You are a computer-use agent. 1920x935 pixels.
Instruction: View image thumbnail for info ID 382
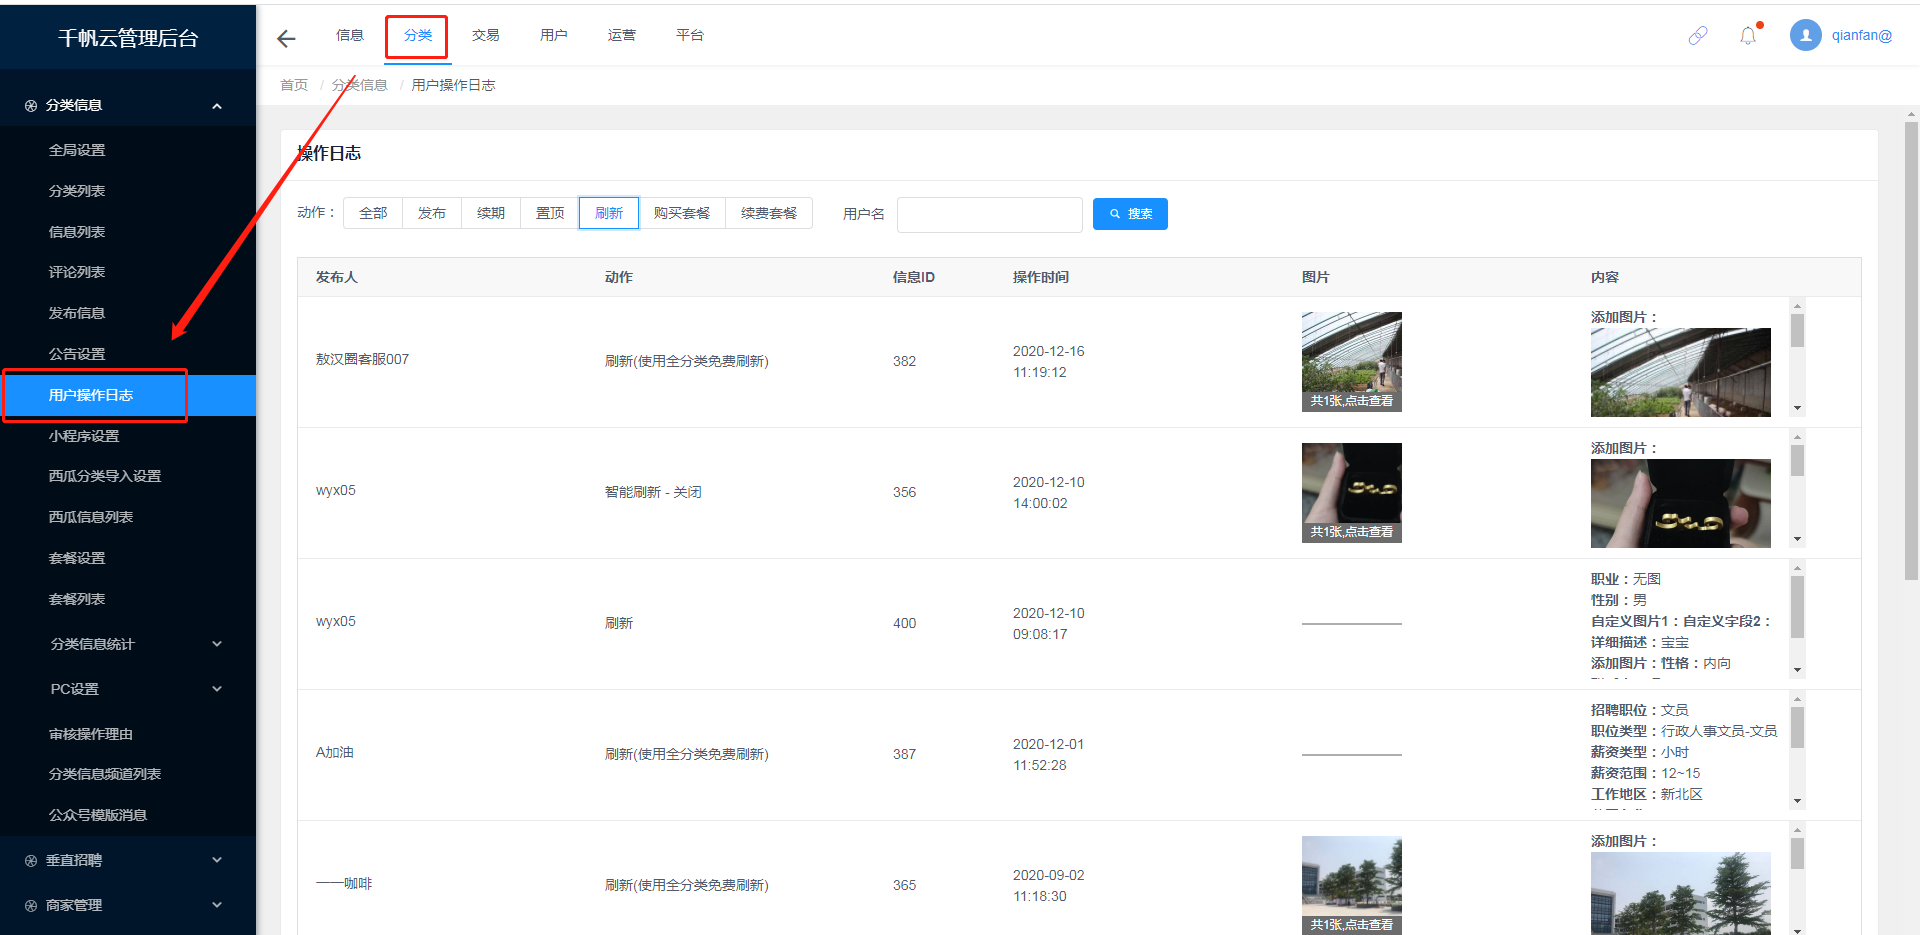pos(1352,362)
